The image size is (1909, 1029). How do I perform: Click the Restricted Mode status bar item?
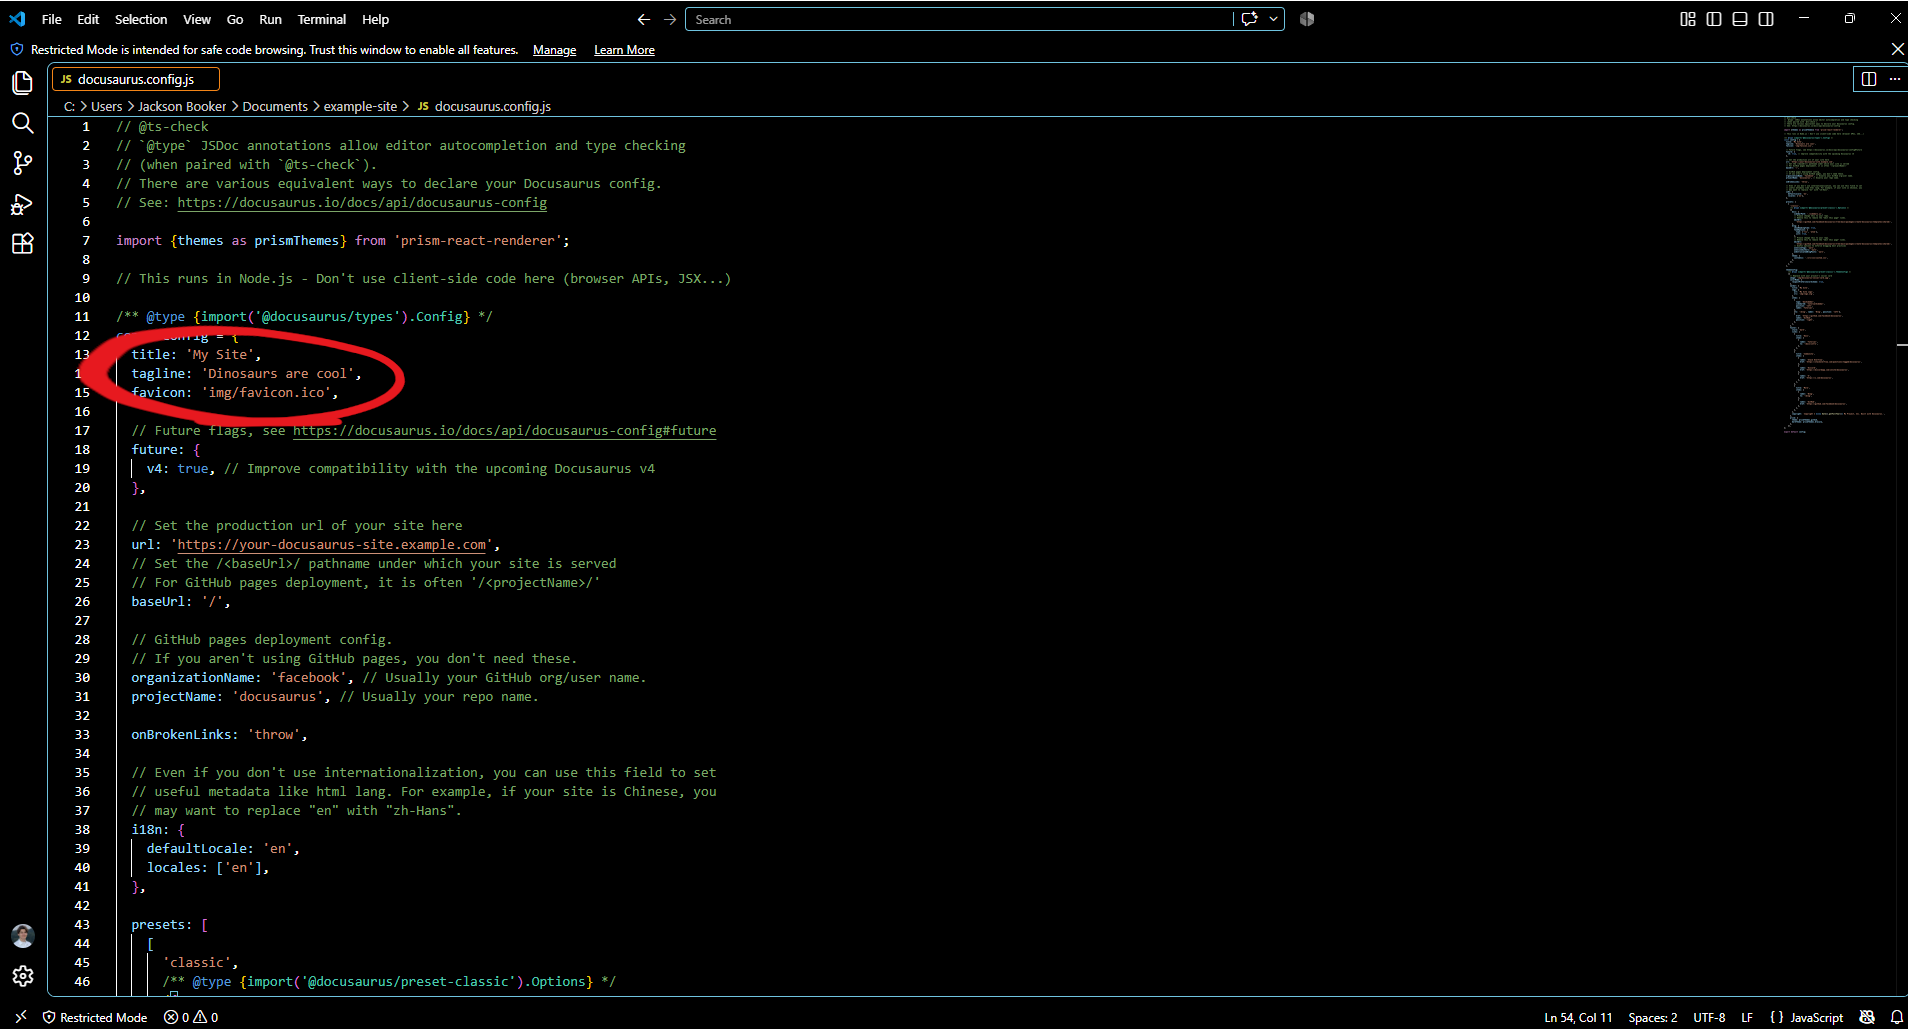tap(95, 1017)
